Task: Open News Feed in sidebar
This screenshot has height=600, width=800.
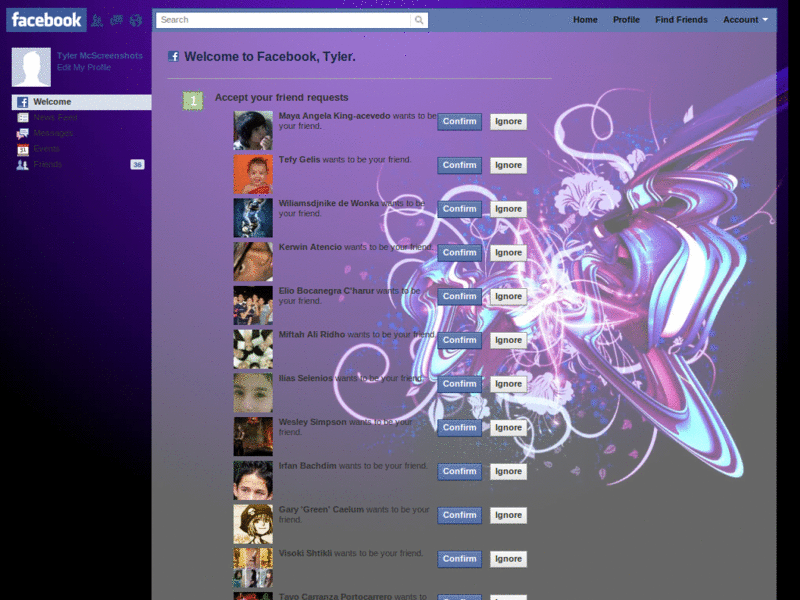Action: click(55, 118)
